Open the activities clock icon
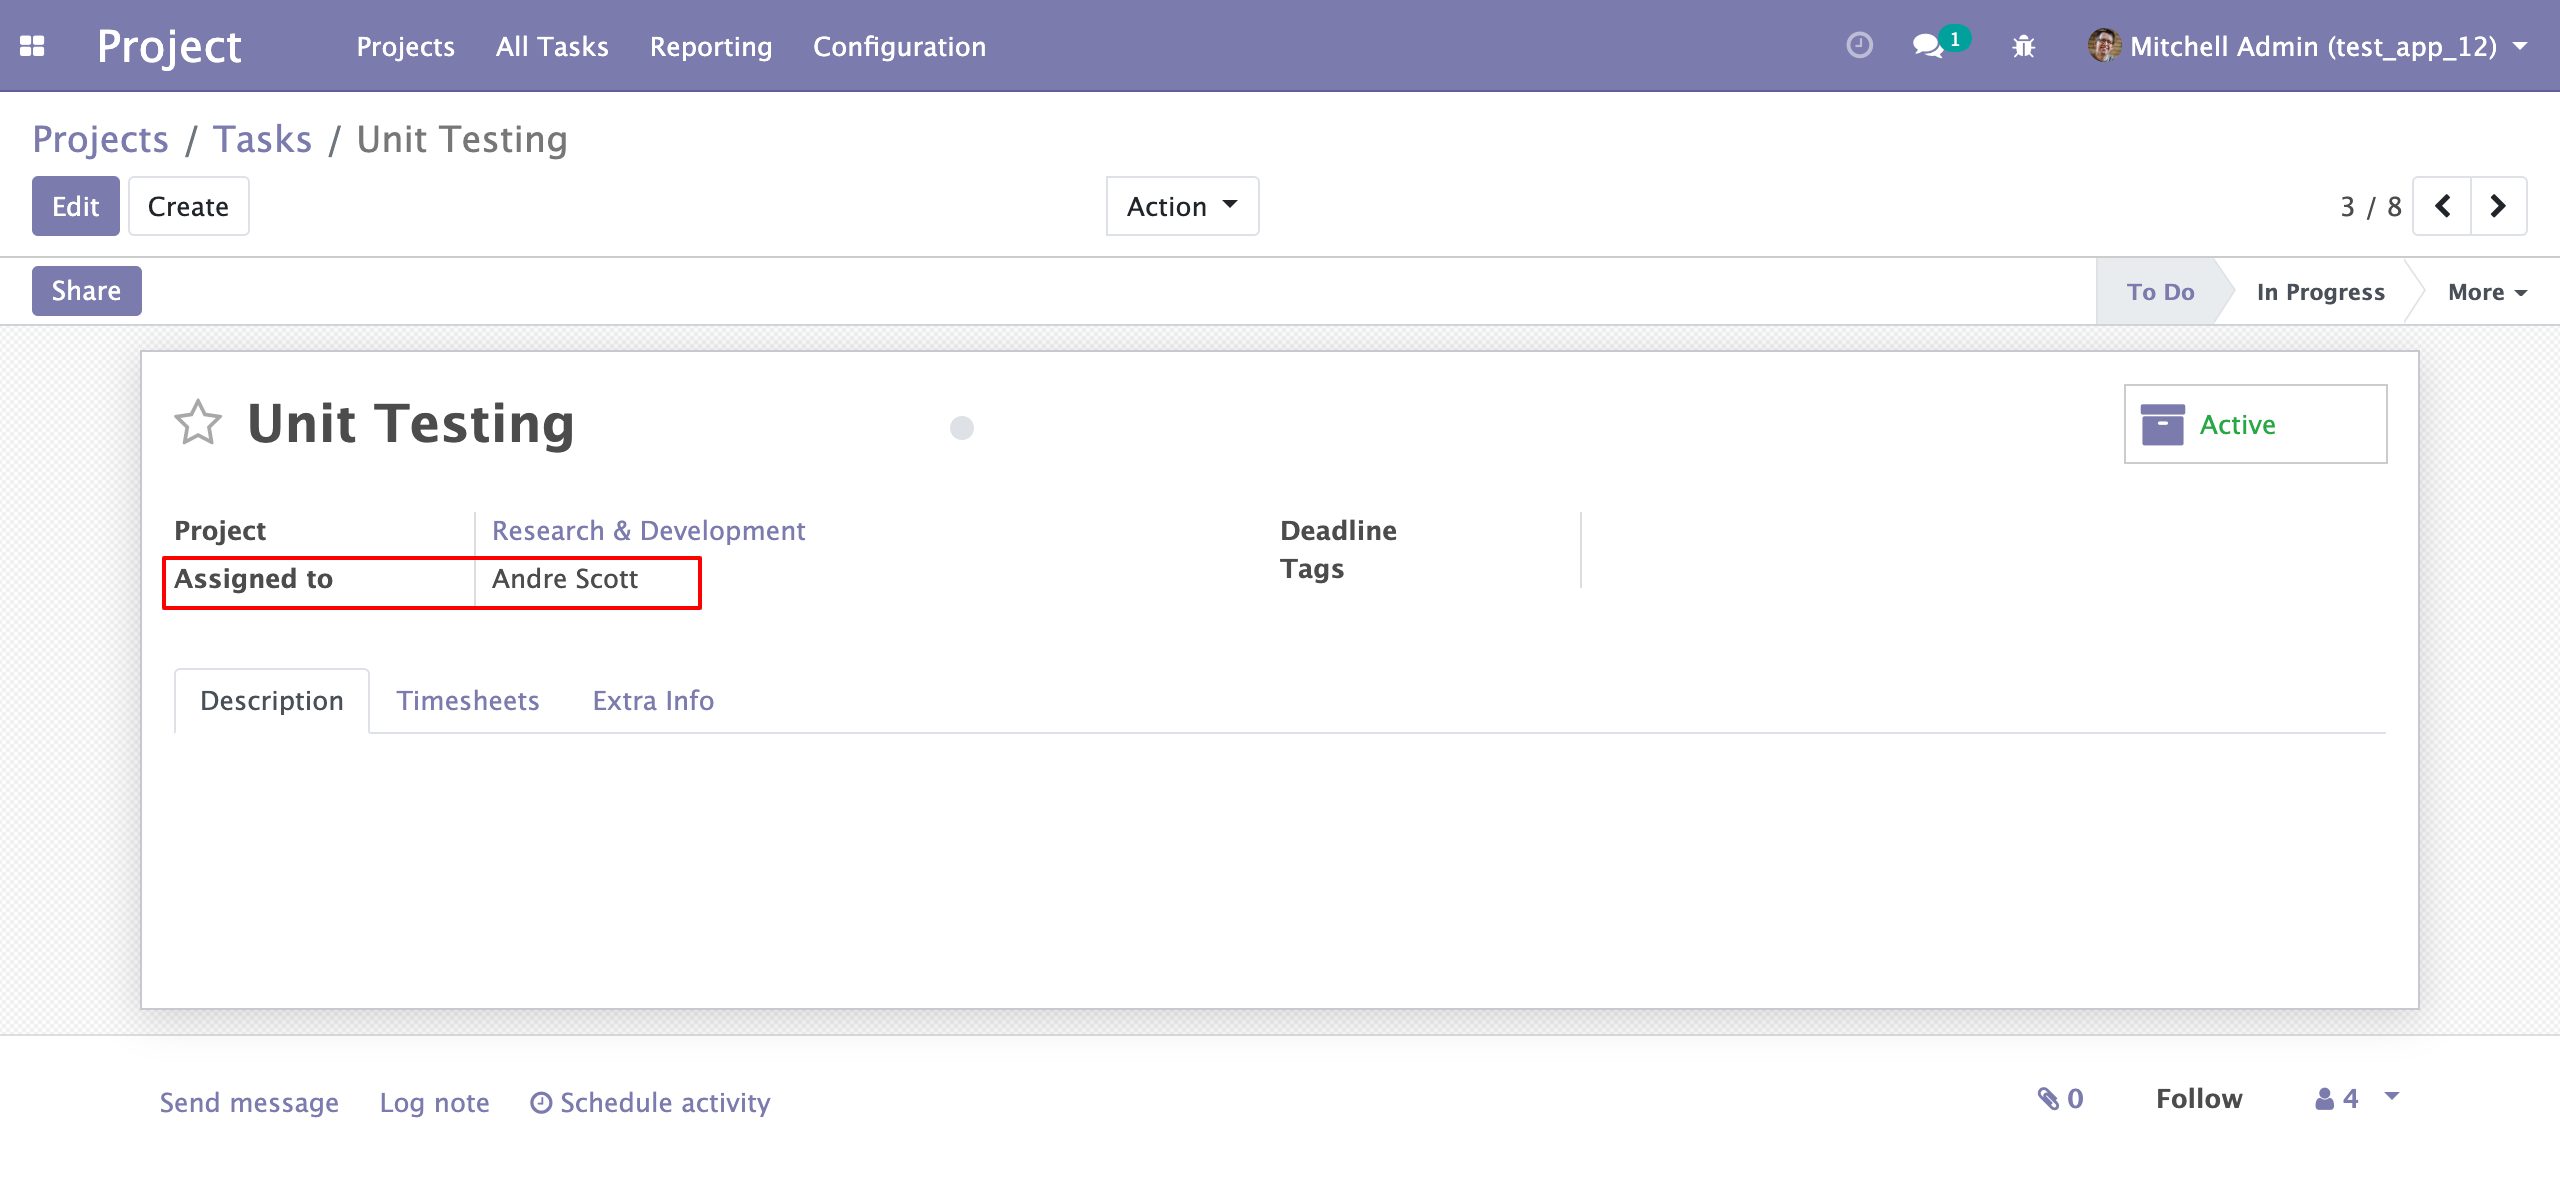Screen dimensions: 2560x1188 pyautogui.click(x=1859, y=45)
